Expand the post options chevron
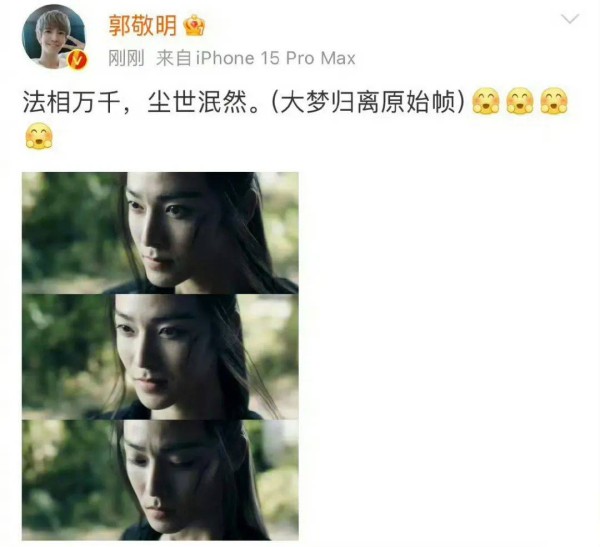This screenshot has width=600, height=547. point(570,19)
